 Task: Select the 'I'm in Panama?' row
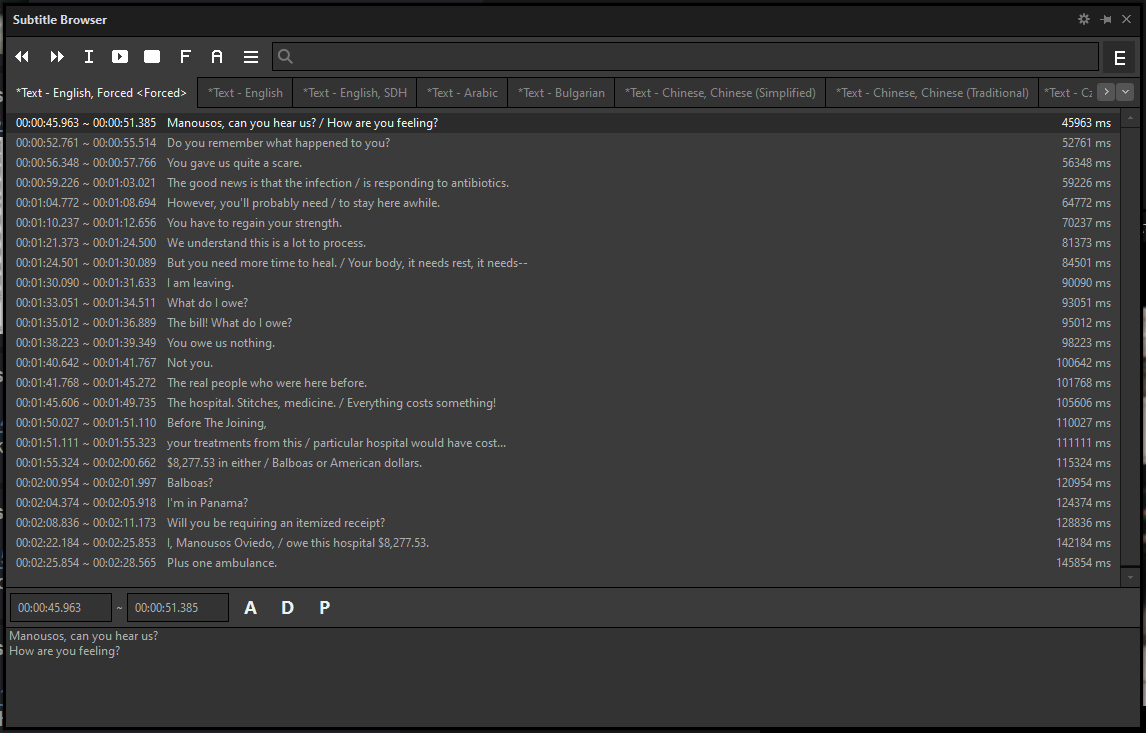click(563, 503)
